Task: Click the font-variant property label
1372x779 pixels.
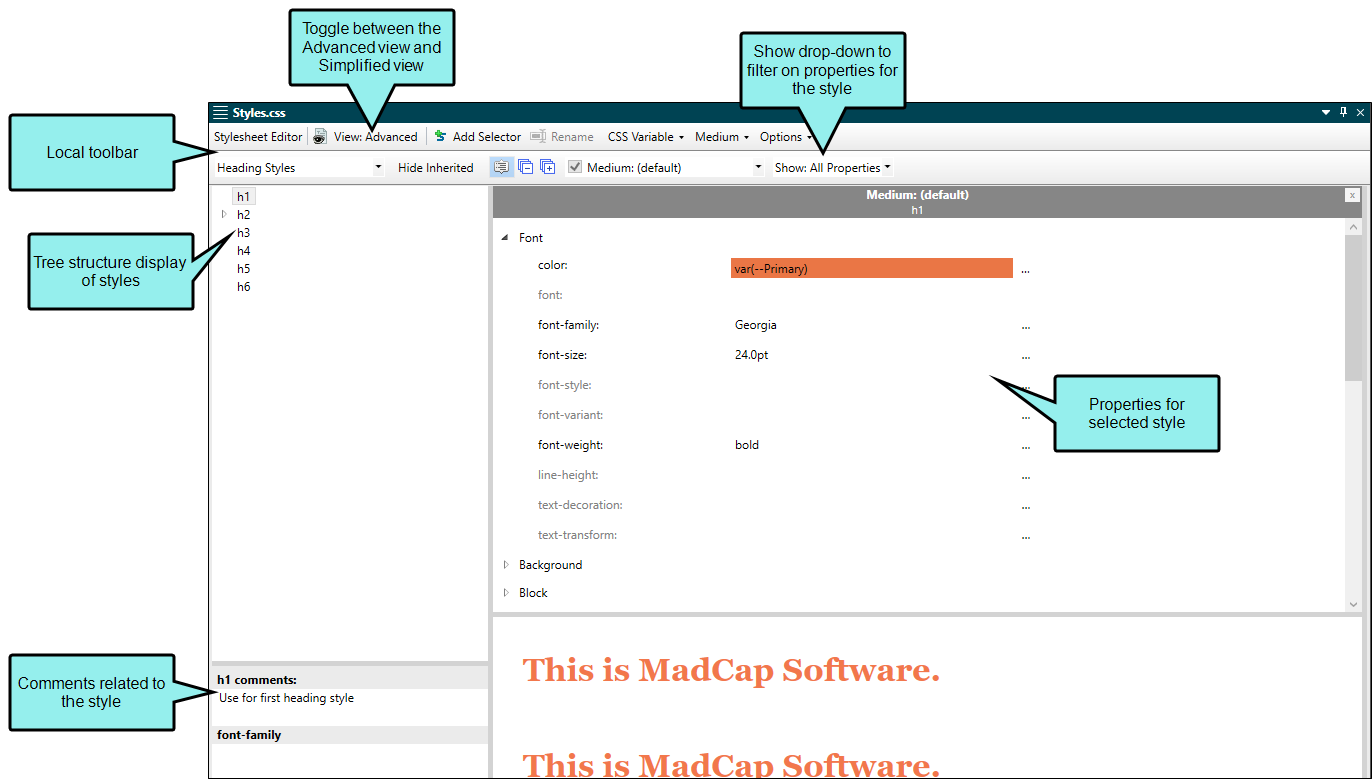Action: [x=570, y=415]
